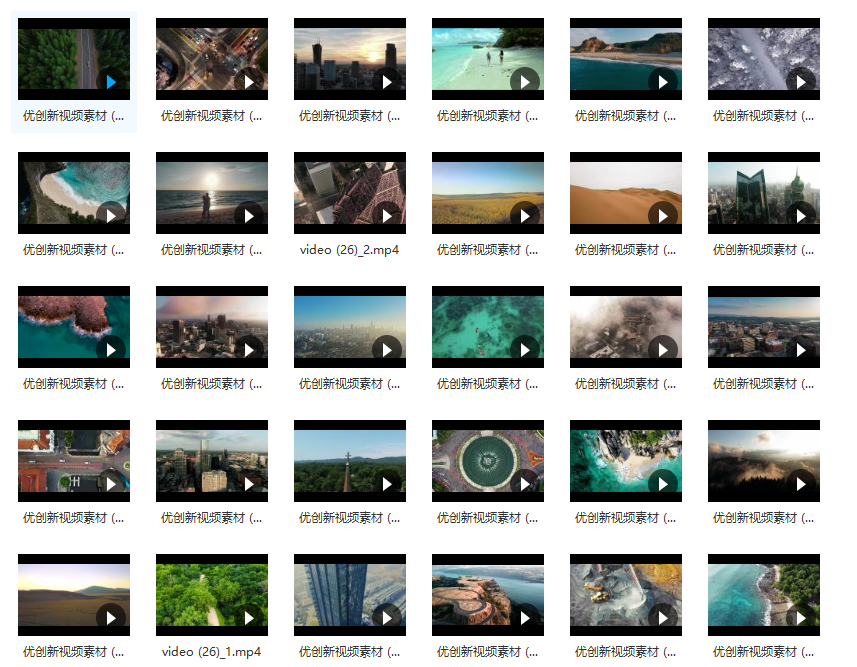Viewport: 857px width, 667px height.
Task: Open the city skyline at sunset video
Action: (x=350, y=59)
